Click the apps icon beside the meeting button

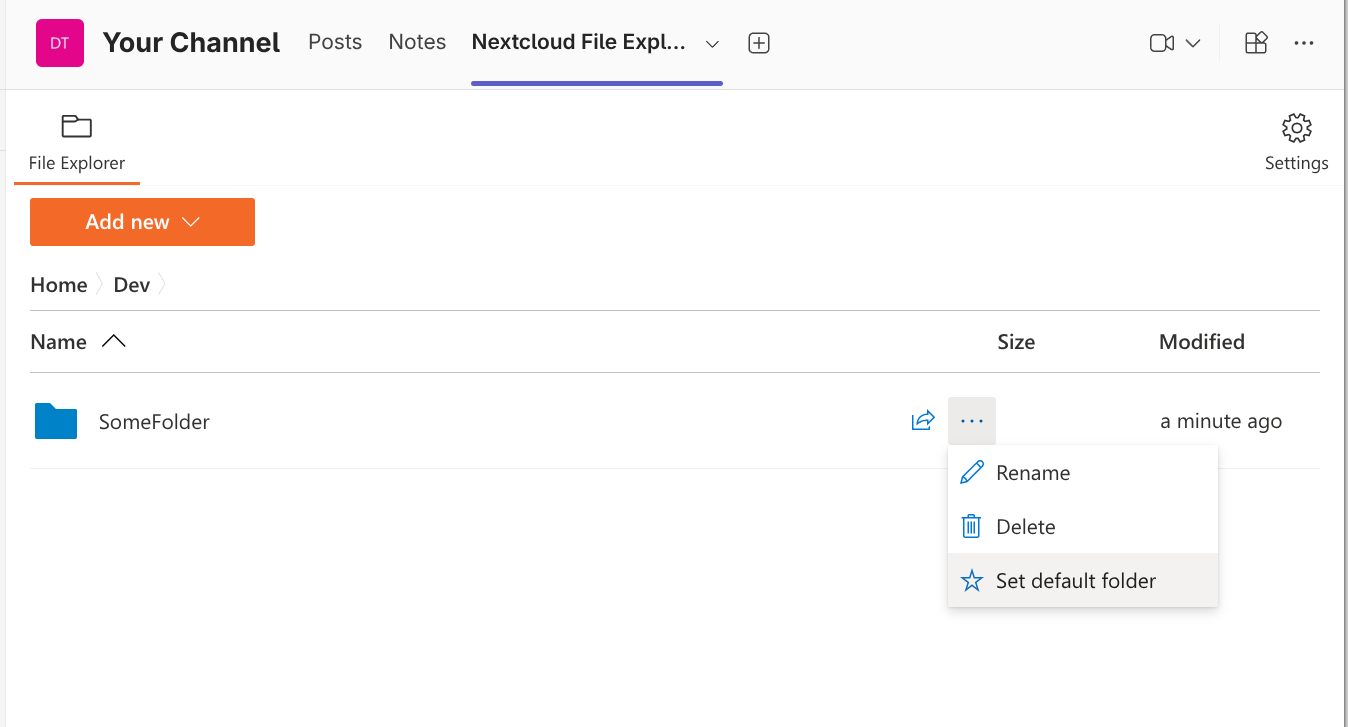tap(1256, 43)
